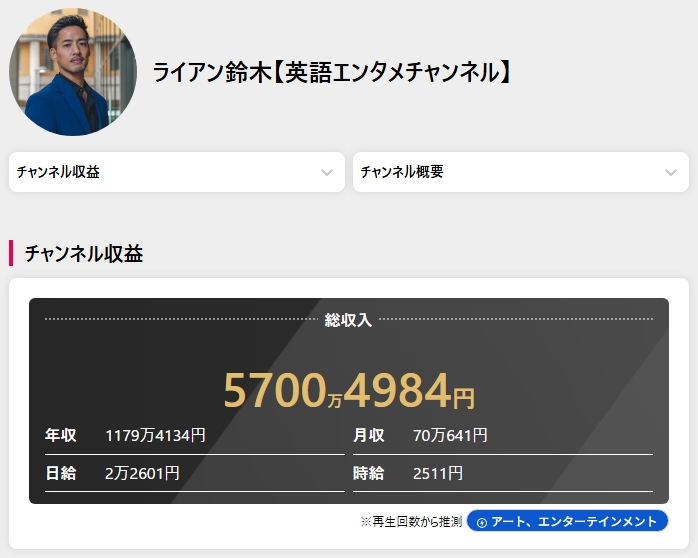Click the 時給 label
The image size is (698, 558).
(368, 473)
